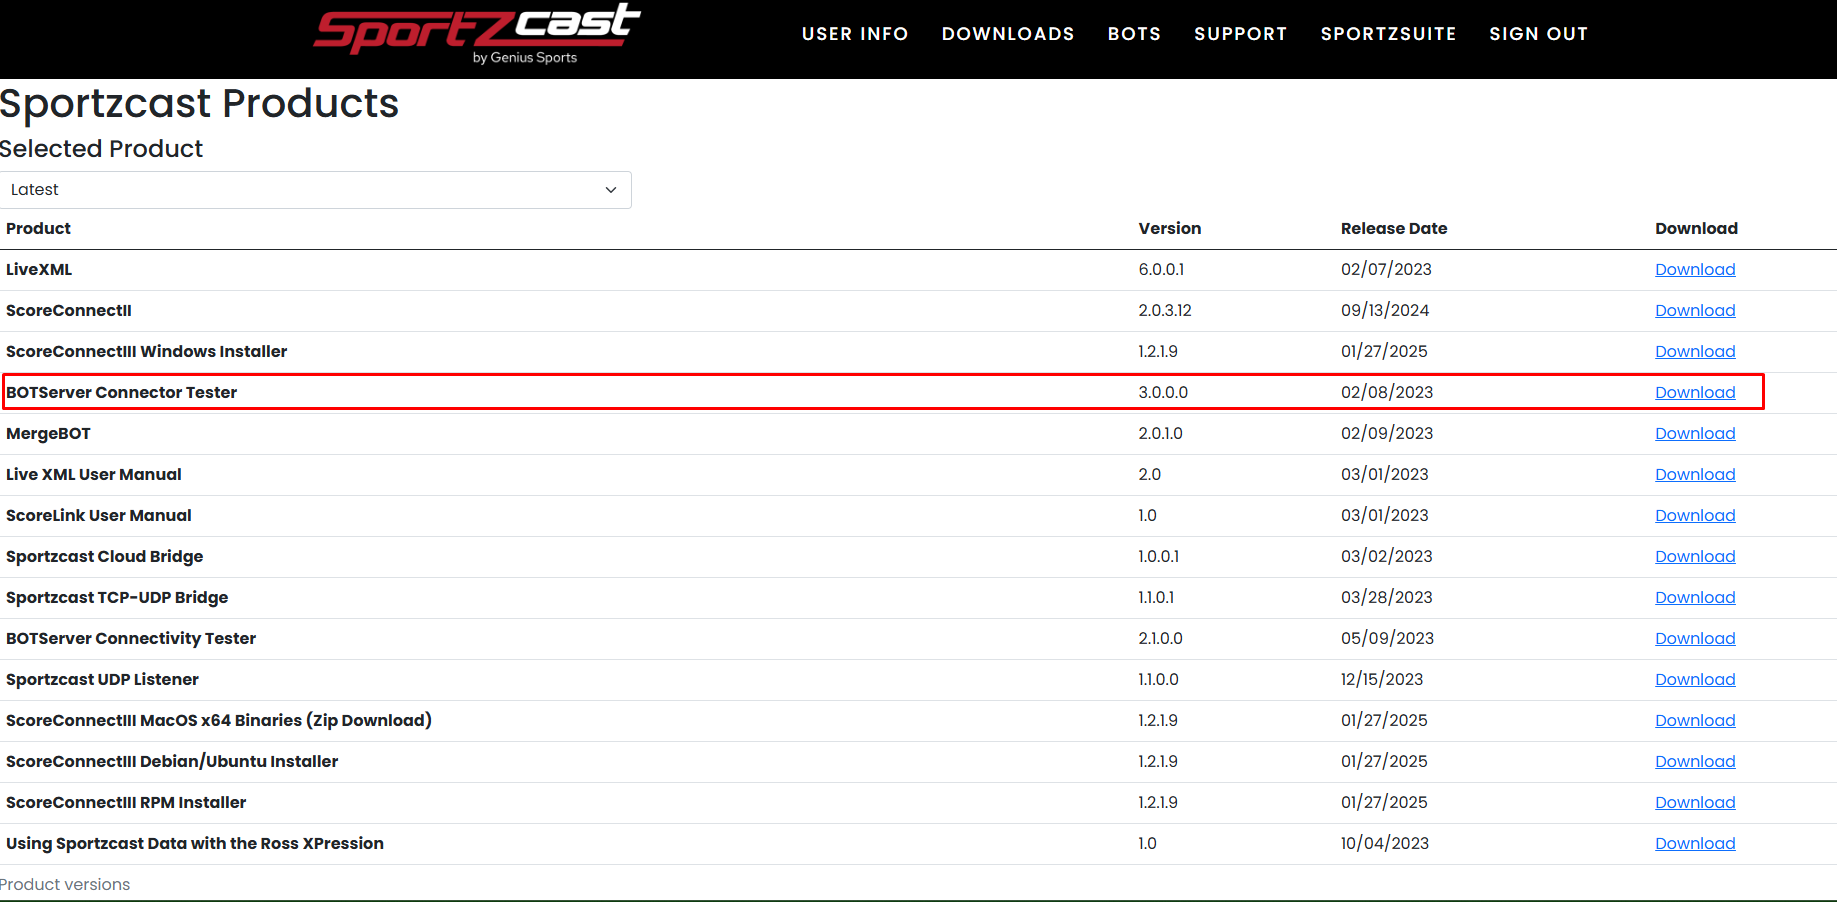Select Using Sportzcast Data with Ross XPression
The width and height of the screenshot is (1837, 902).
[x=195, y=843]
